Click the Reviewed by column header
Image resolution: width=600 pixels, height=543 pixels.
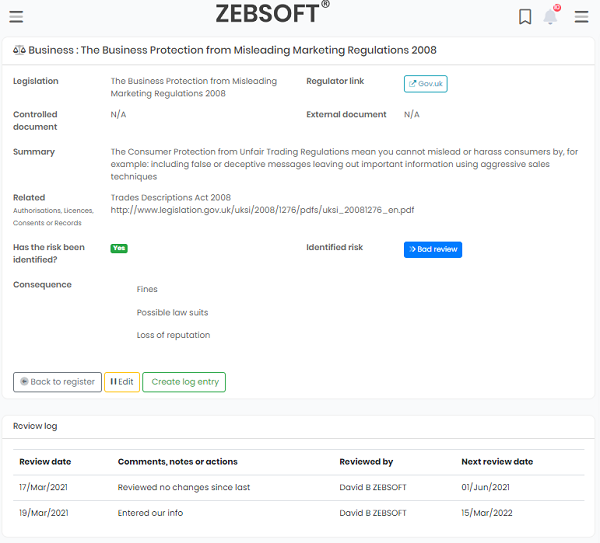(x=366, y=462)
